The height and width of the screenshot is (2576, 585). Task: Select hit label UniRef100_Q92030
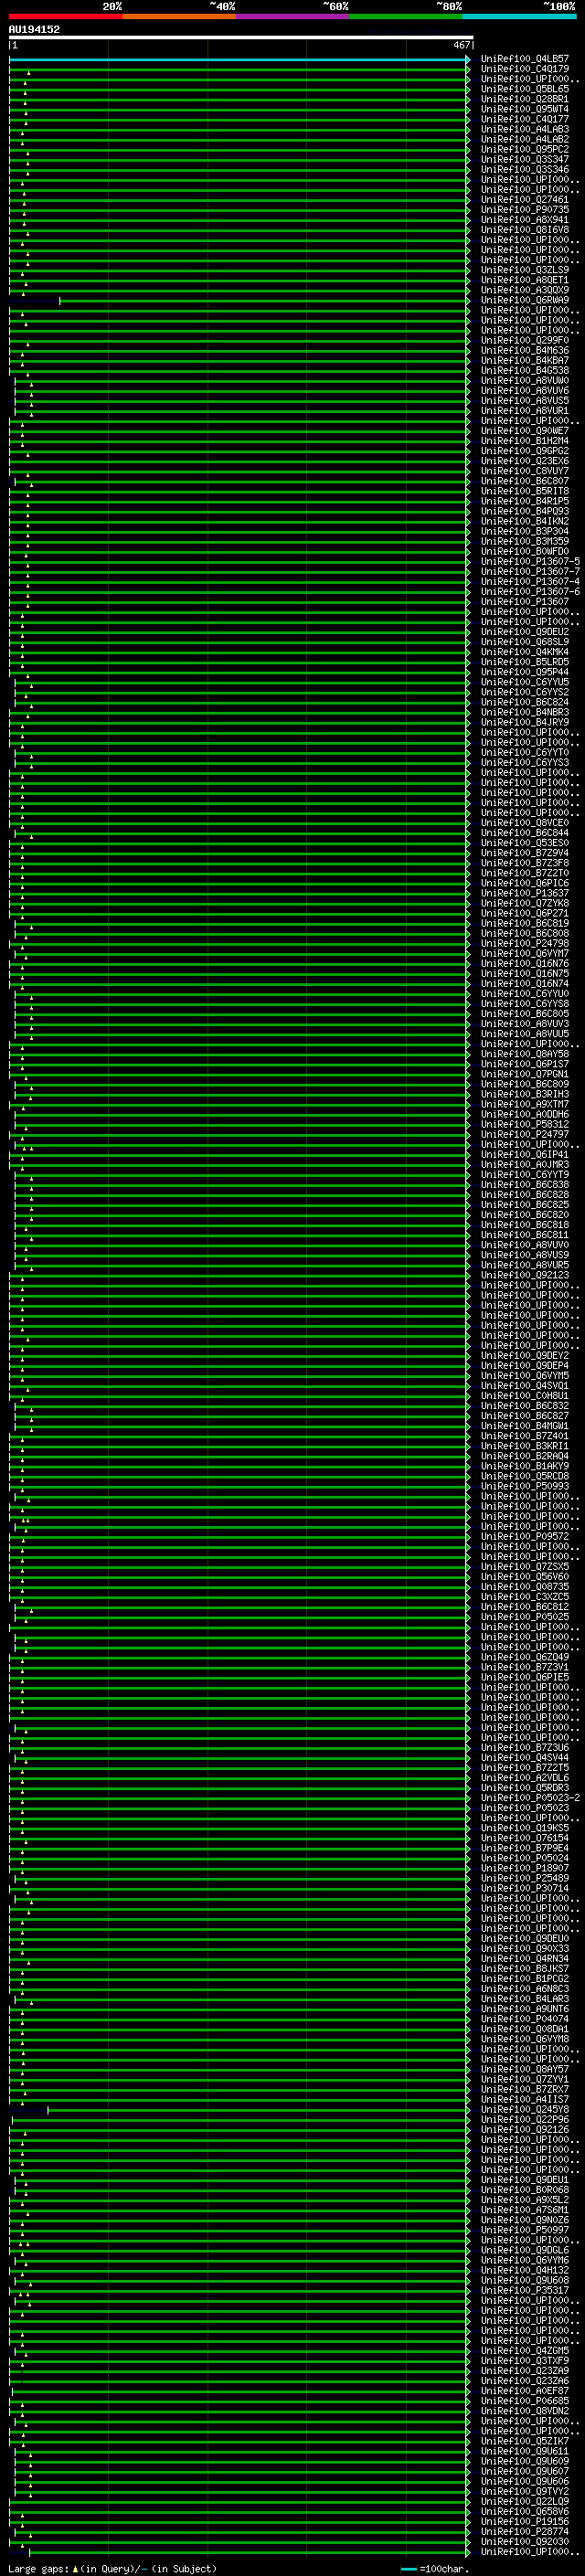coord(524,2542)
